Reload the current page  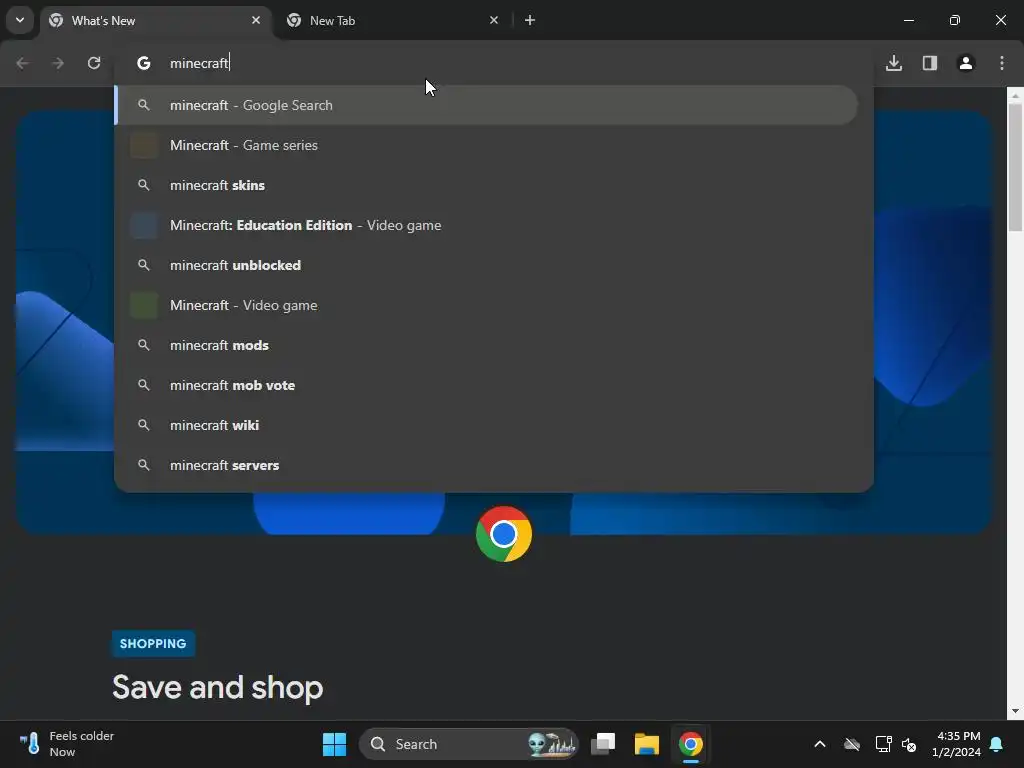[94, 63]
